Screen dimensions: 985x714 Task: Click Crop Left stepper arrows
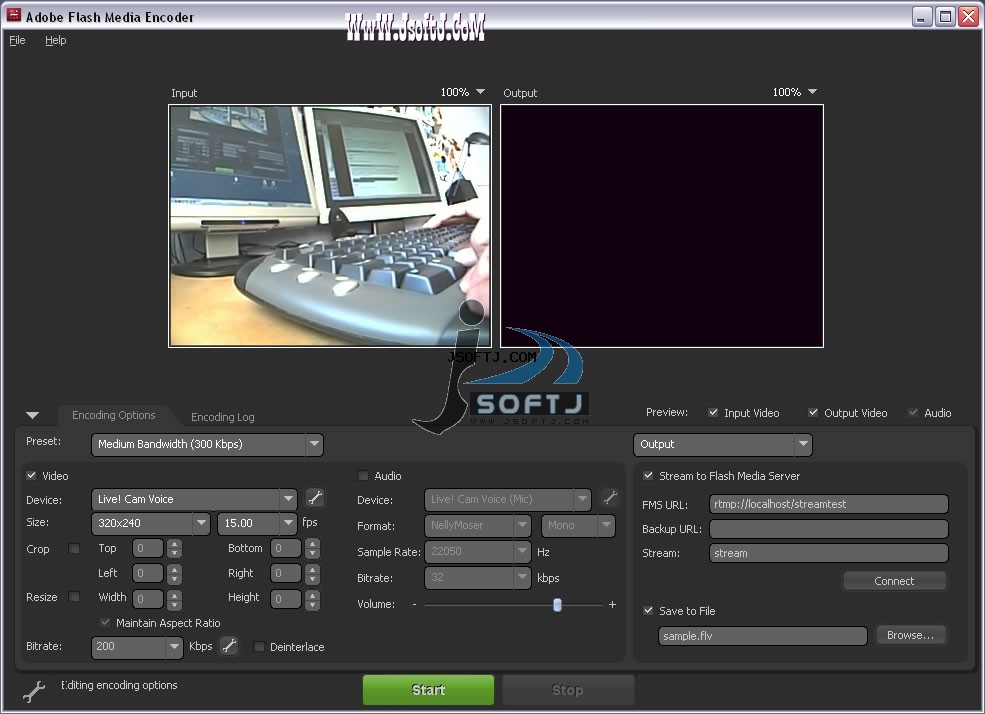pyautogui.click(x=175, y=573)
